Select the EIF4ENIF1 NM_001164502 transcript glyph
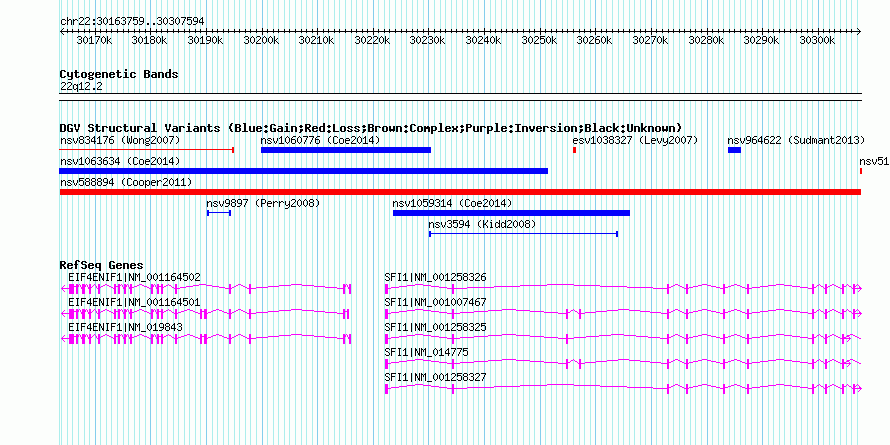 pos(206,289)
